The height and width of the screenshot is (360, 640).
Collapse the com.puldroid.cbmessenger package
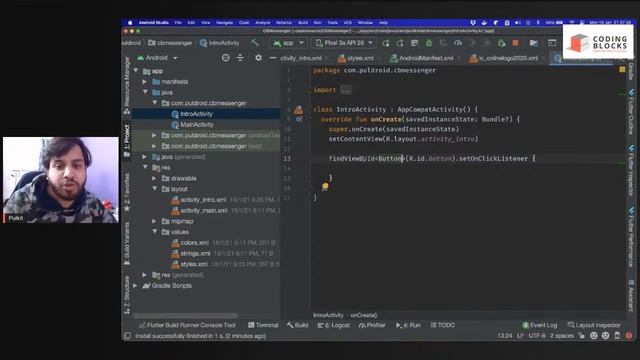pyautogui.click(x=155, y=103)
